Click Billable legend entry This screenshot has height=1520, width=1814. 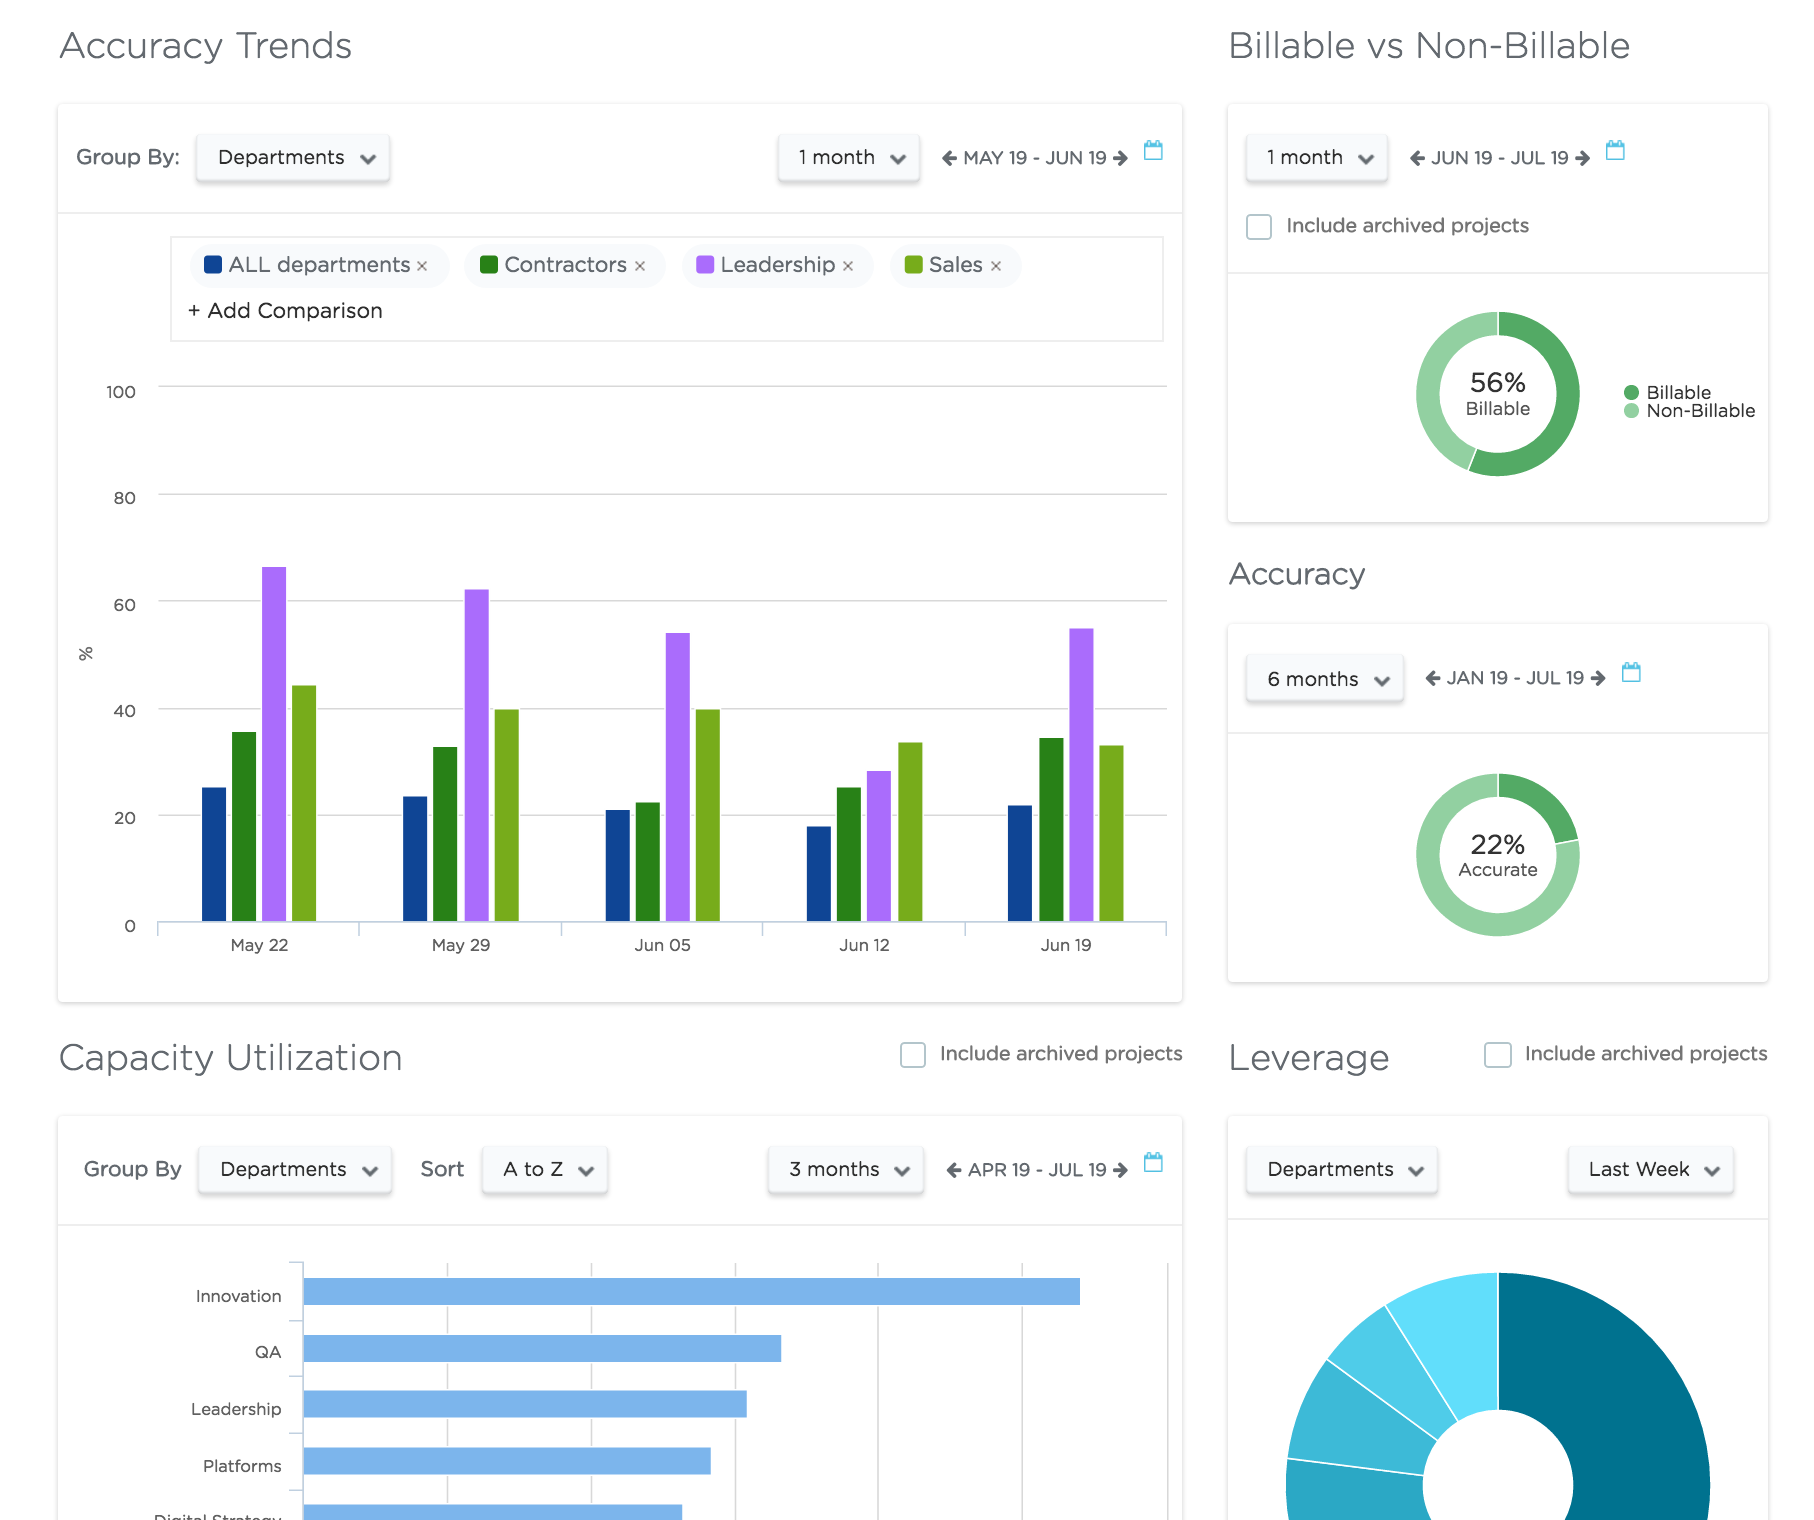(1668, 393)
